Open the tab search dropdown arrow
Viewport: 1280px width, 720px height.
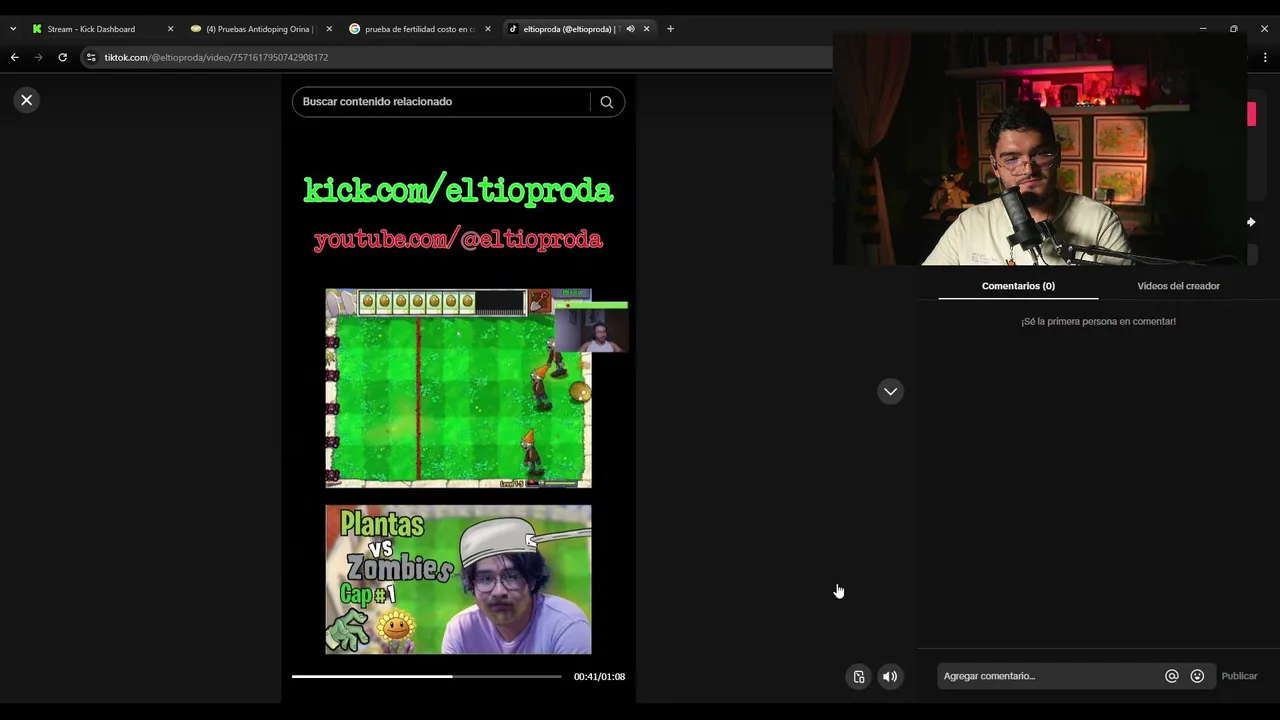coord(13,29)
